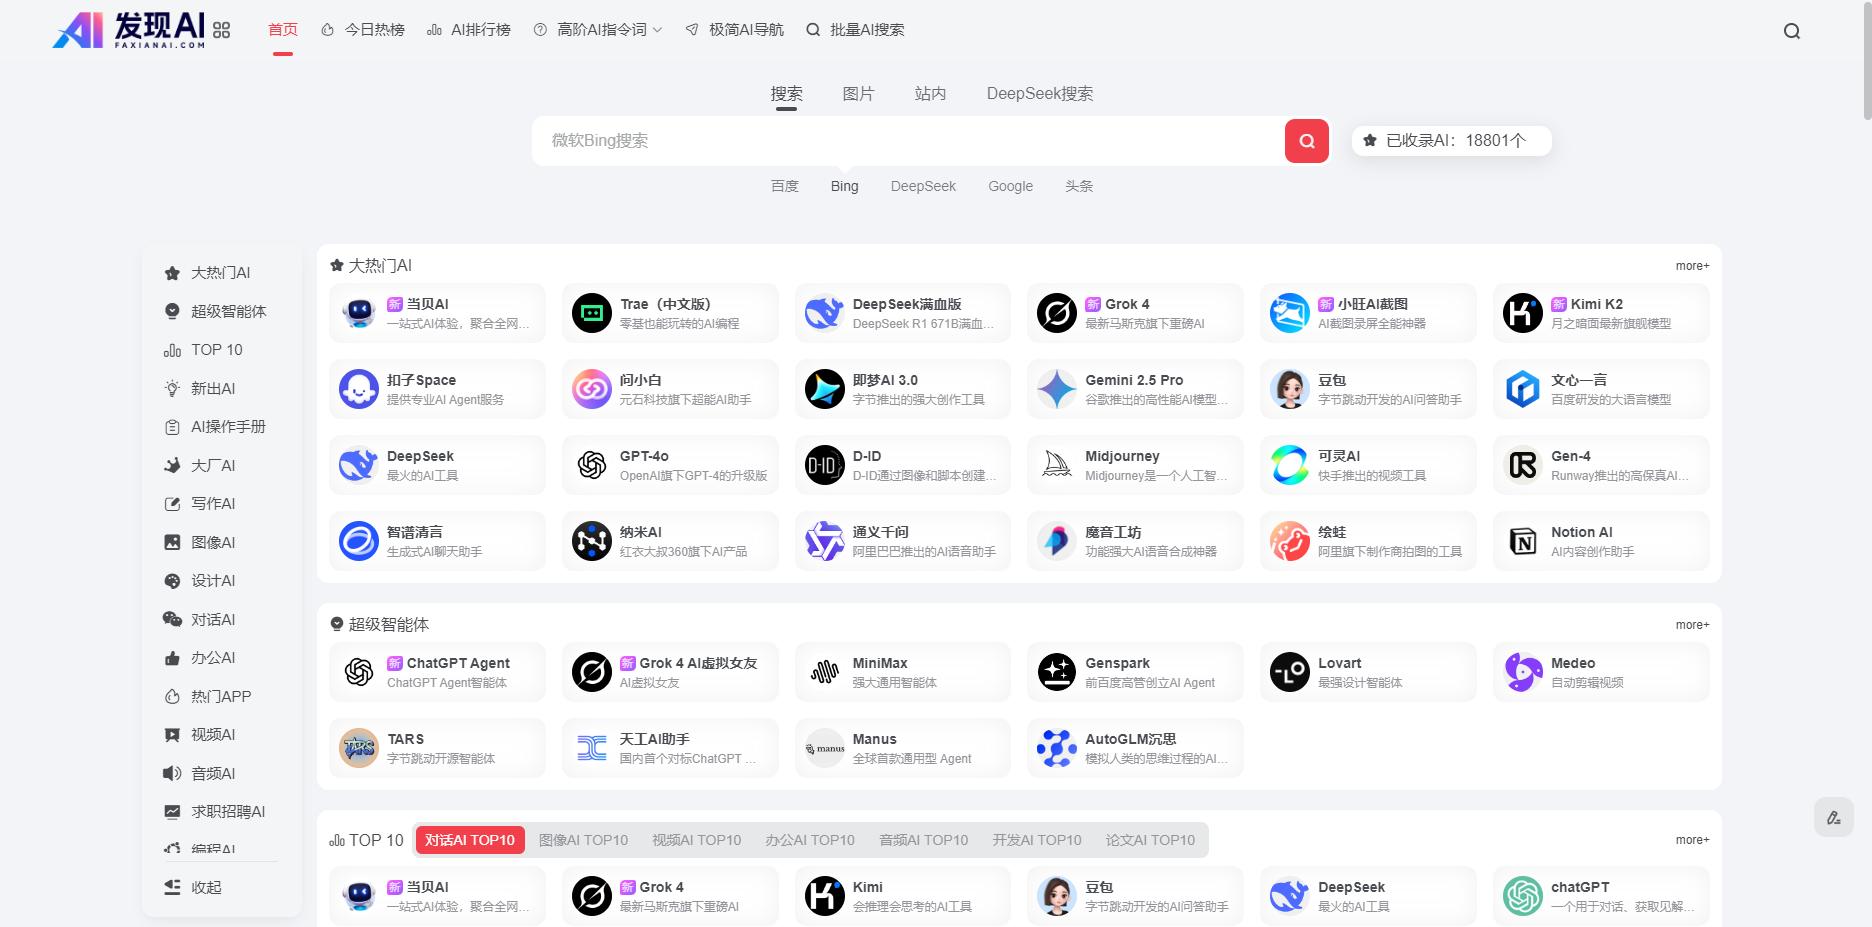
Task: Open the Genspark icon
Action: [x=1057, y=672]
